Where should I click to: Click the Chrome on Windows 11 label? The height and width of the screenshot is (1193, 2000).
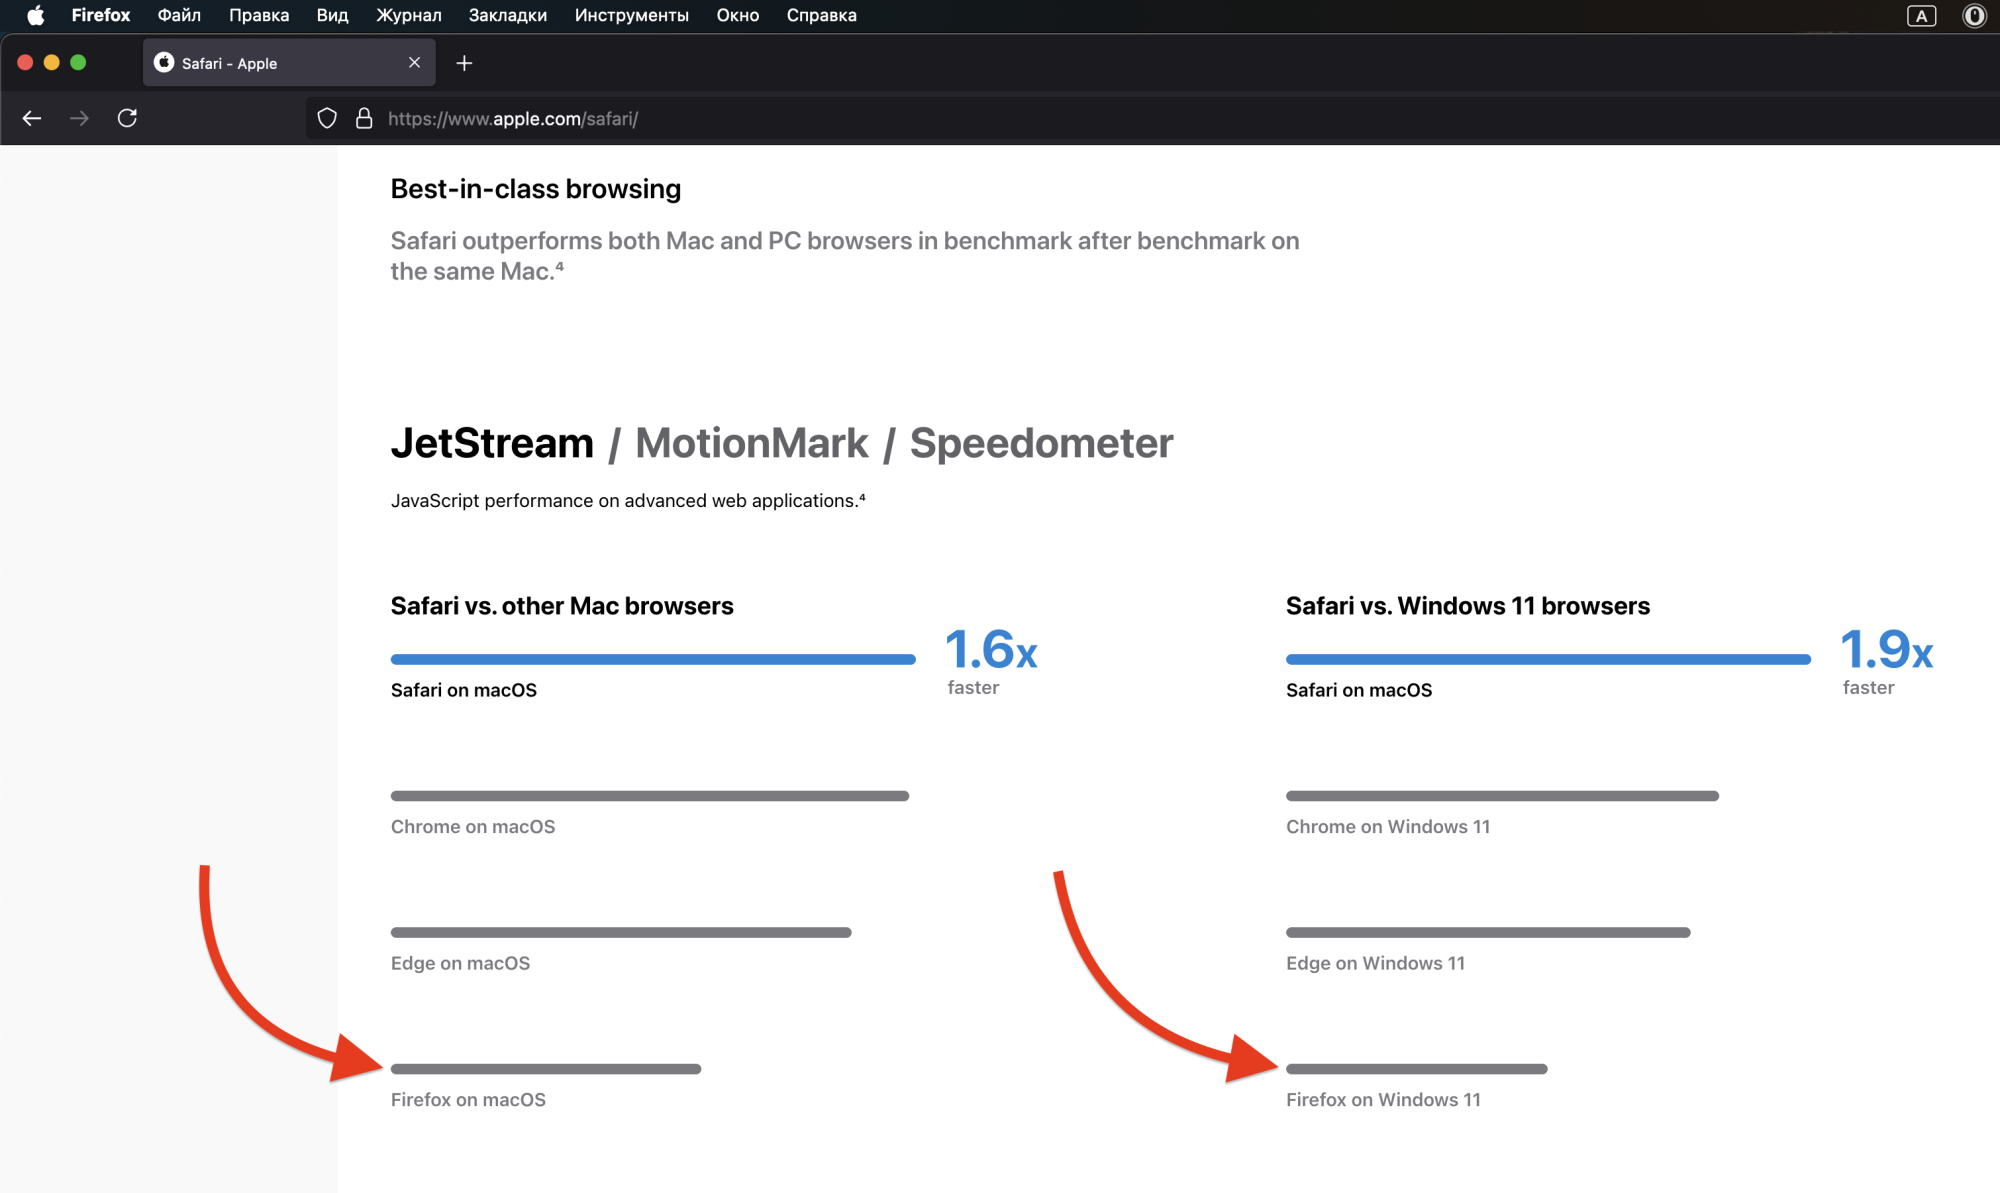click(x=1388, y=827)
